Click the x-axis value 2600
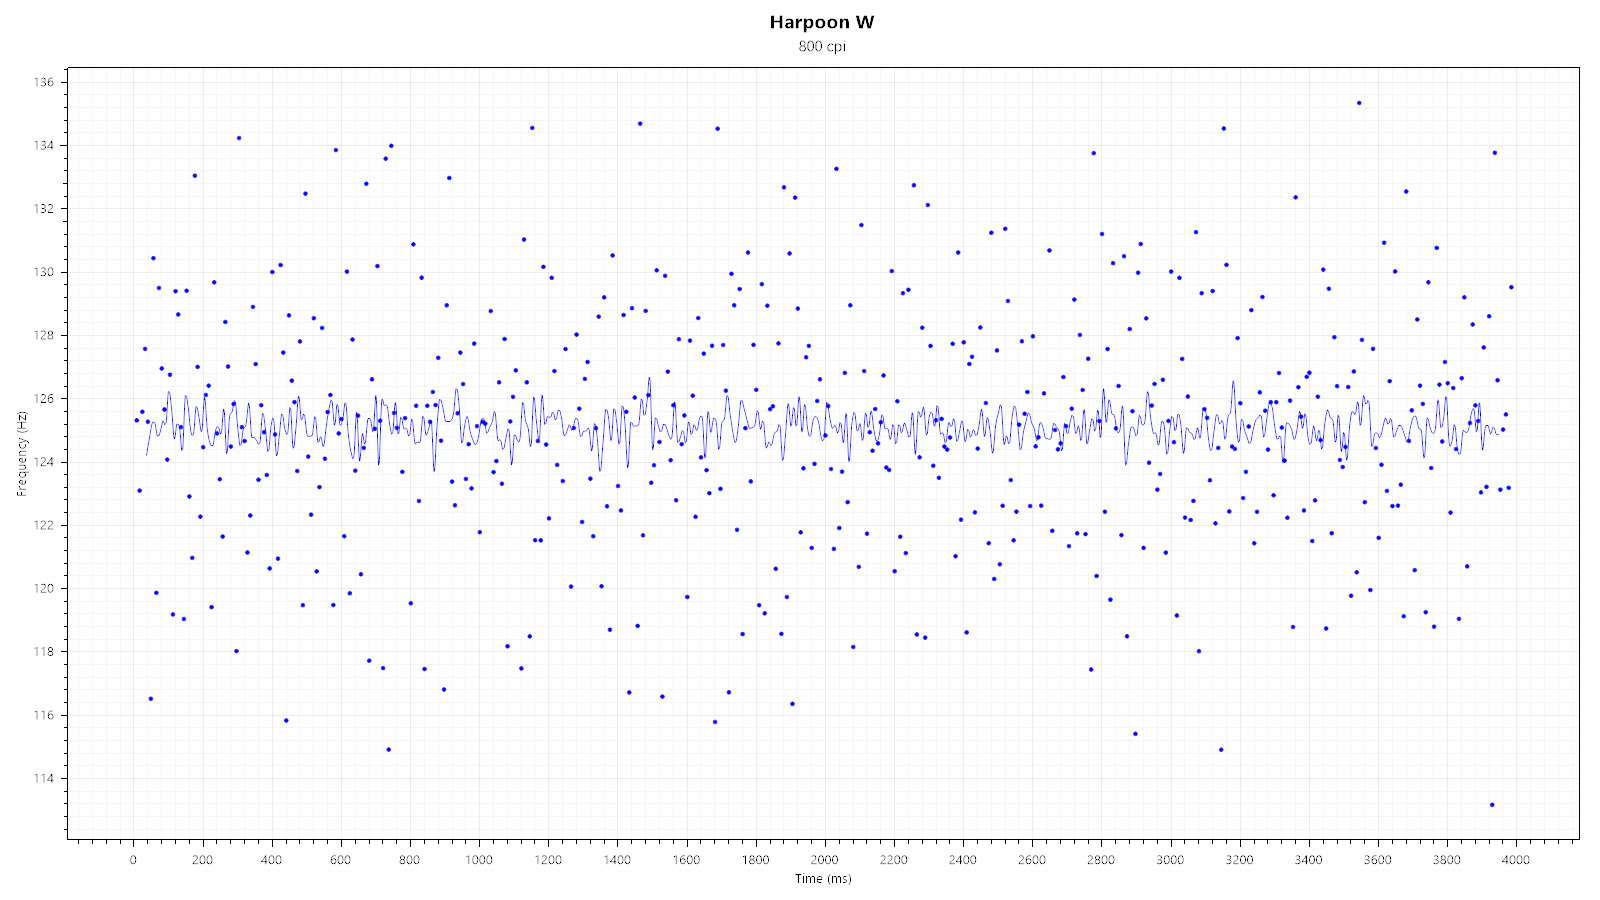Viewport: 1600px width, 900px height. [x=1031, y=859]
